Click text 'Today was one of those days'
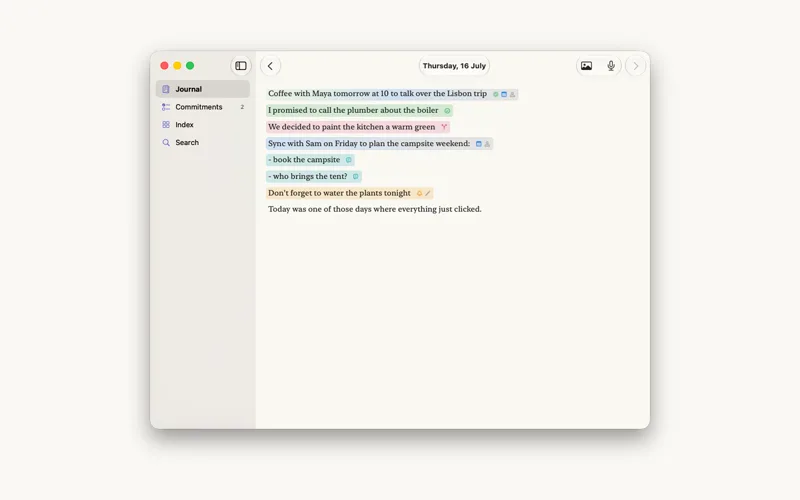800x500 pixels. [x=374, y=209]
